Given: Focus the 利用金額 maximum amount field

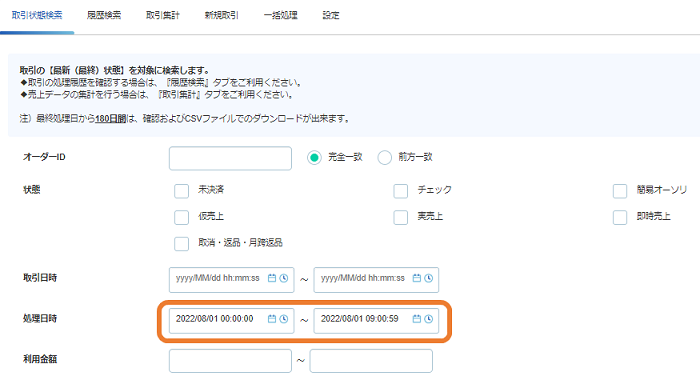Looking at the screenshot, I should (x=371, y=361).
